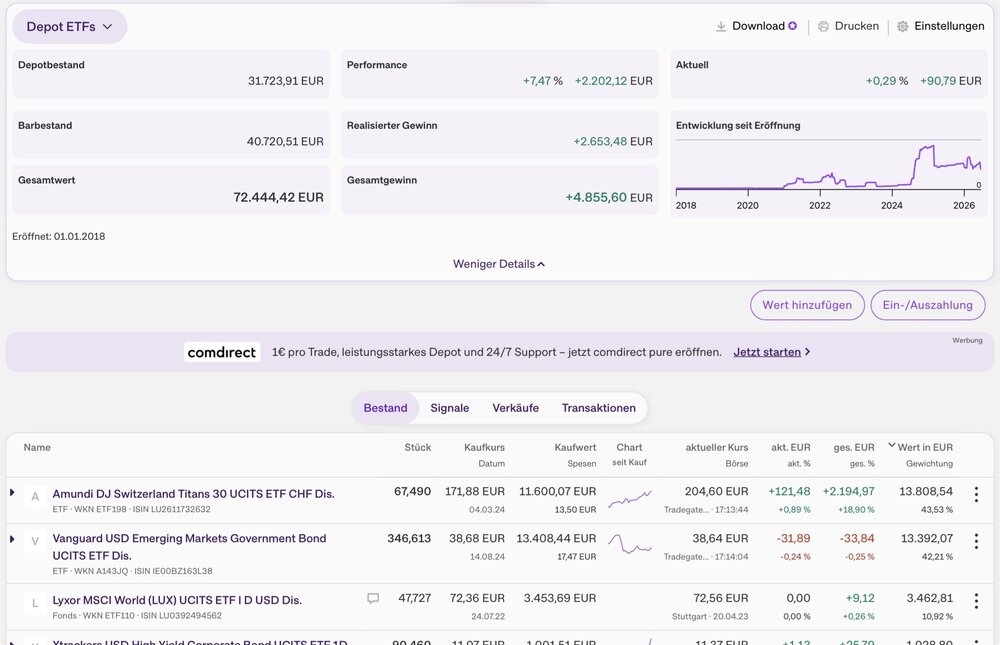Open the comment icon on Lyxor MSCI World row

click(373, 598)
